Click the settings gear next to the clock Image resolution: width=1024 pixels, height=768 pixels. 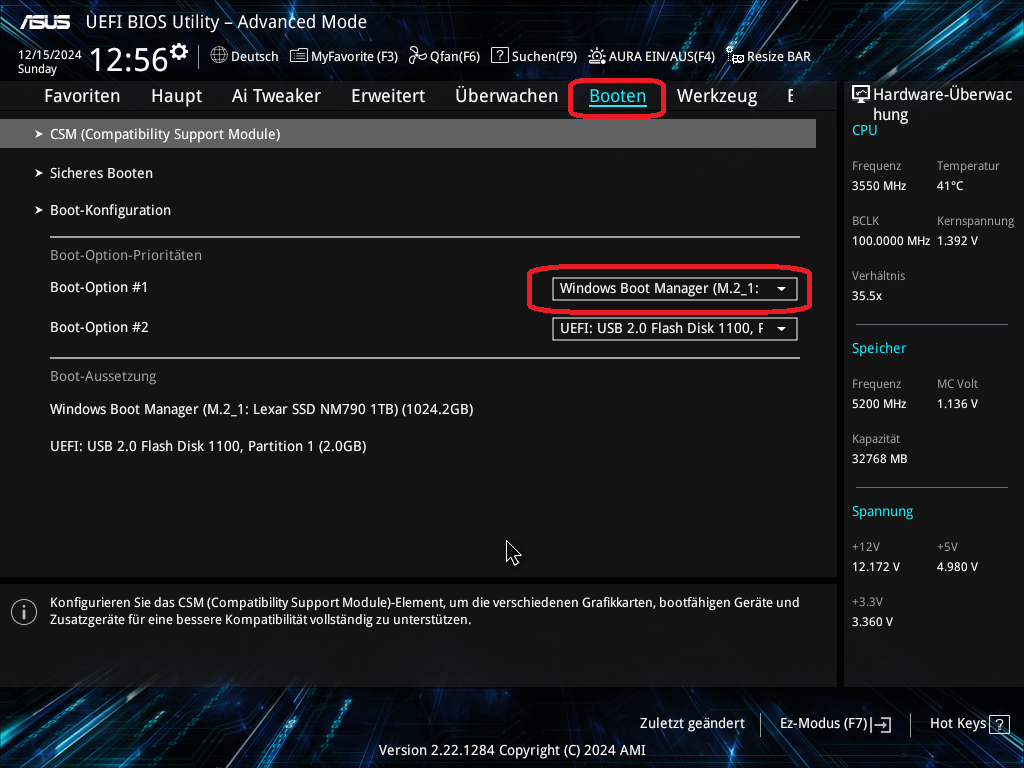pyautogui.click(x=178, y=52)
